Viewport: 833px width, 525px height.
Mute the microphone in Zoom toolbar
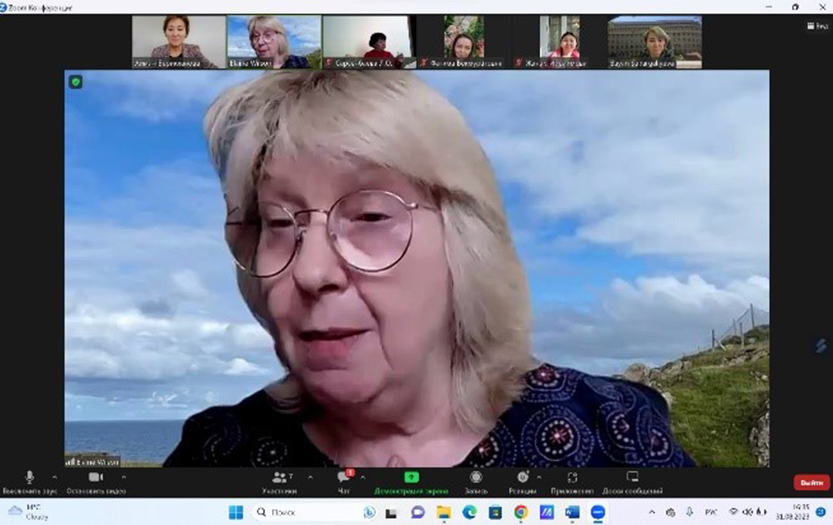29,478
